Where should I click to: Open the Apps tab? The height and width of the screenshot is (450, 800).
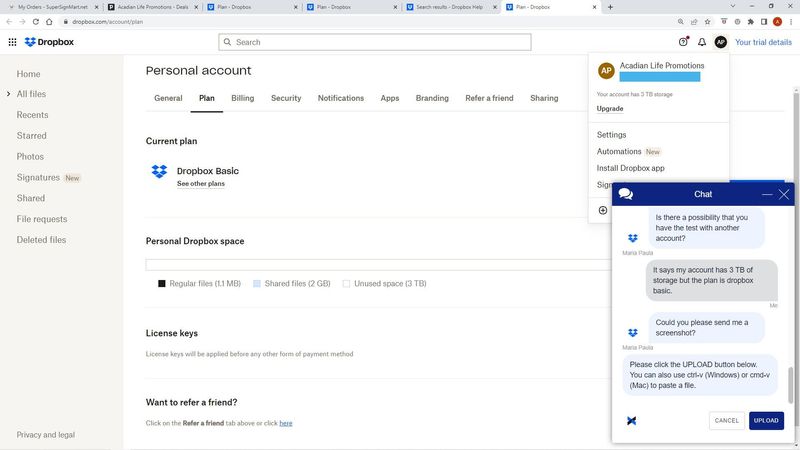tap(390, 98)
